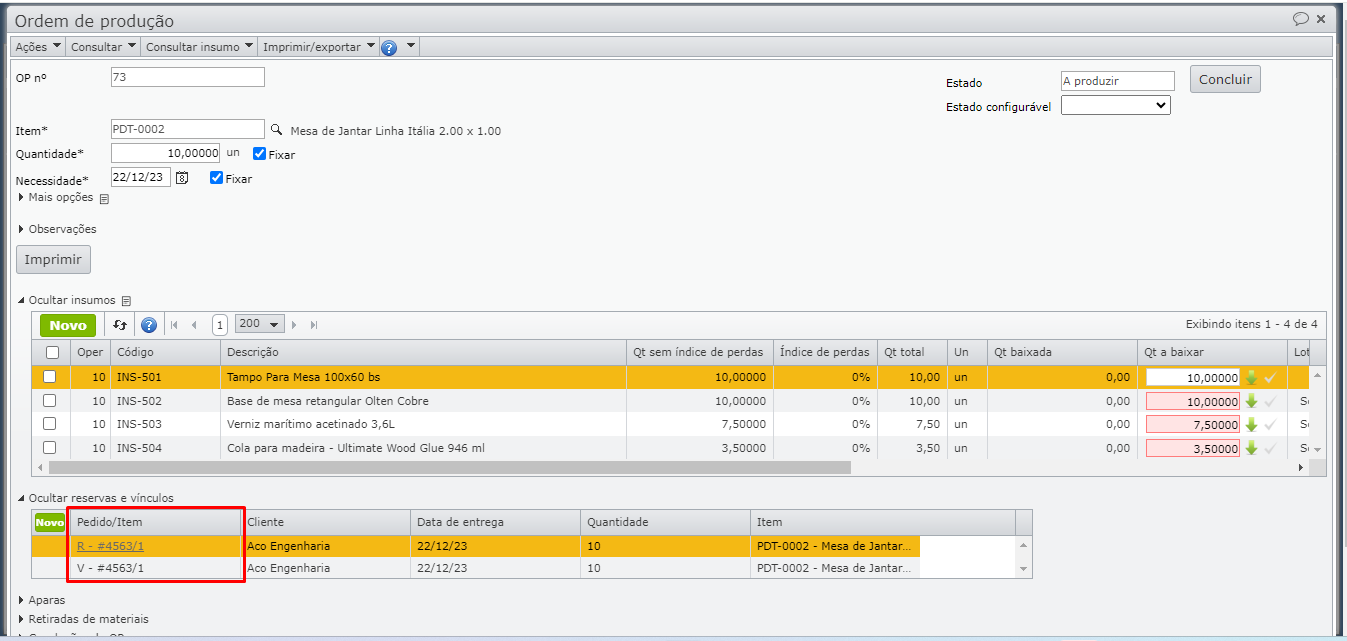Go to next page of insumos grid
The width and height of the screenshot is (1347, 641).
tap(296, 325)
